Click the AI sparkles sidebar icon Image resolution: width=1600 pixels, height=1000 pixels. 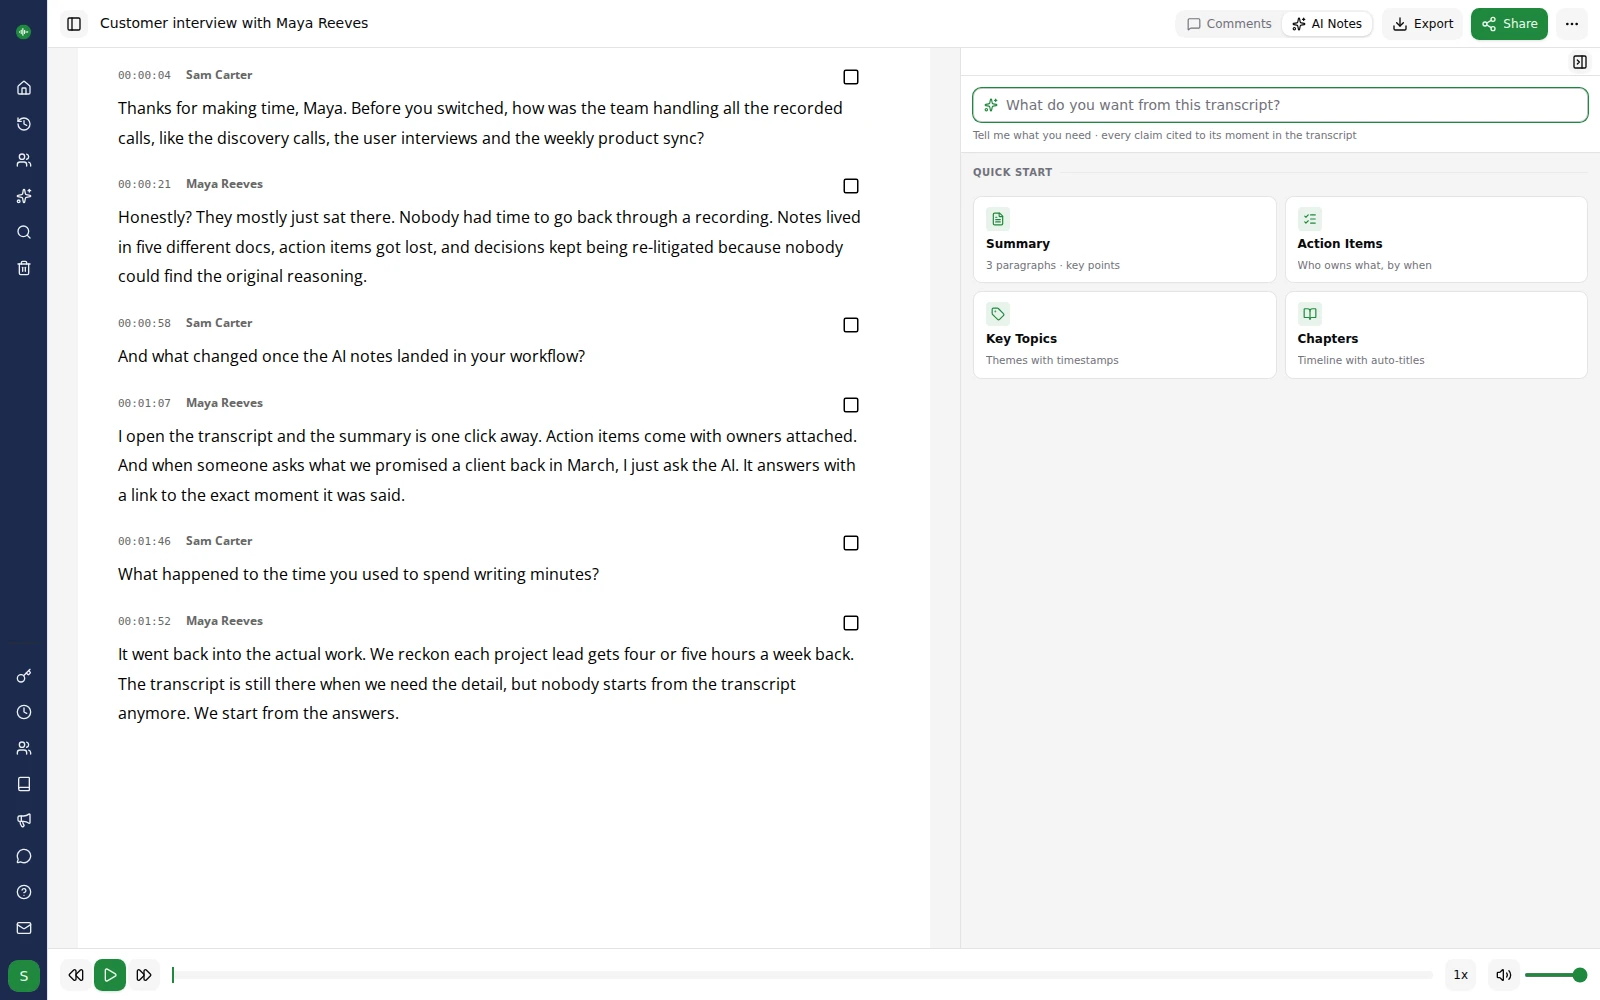(x=24, y=196)
